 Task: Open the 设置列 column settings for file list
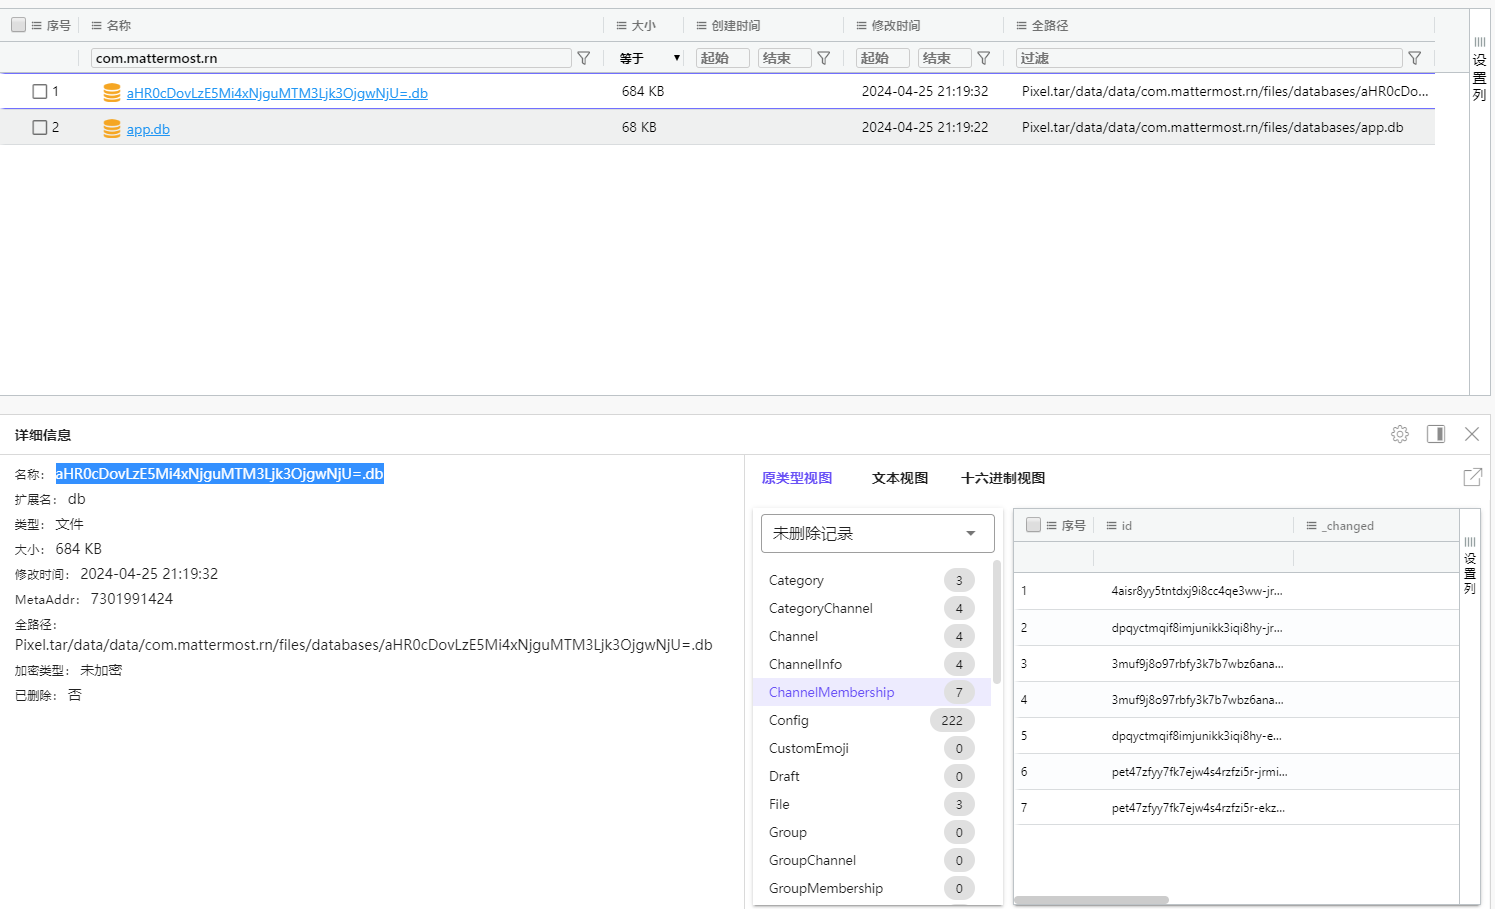click(x=1480, y=70)
